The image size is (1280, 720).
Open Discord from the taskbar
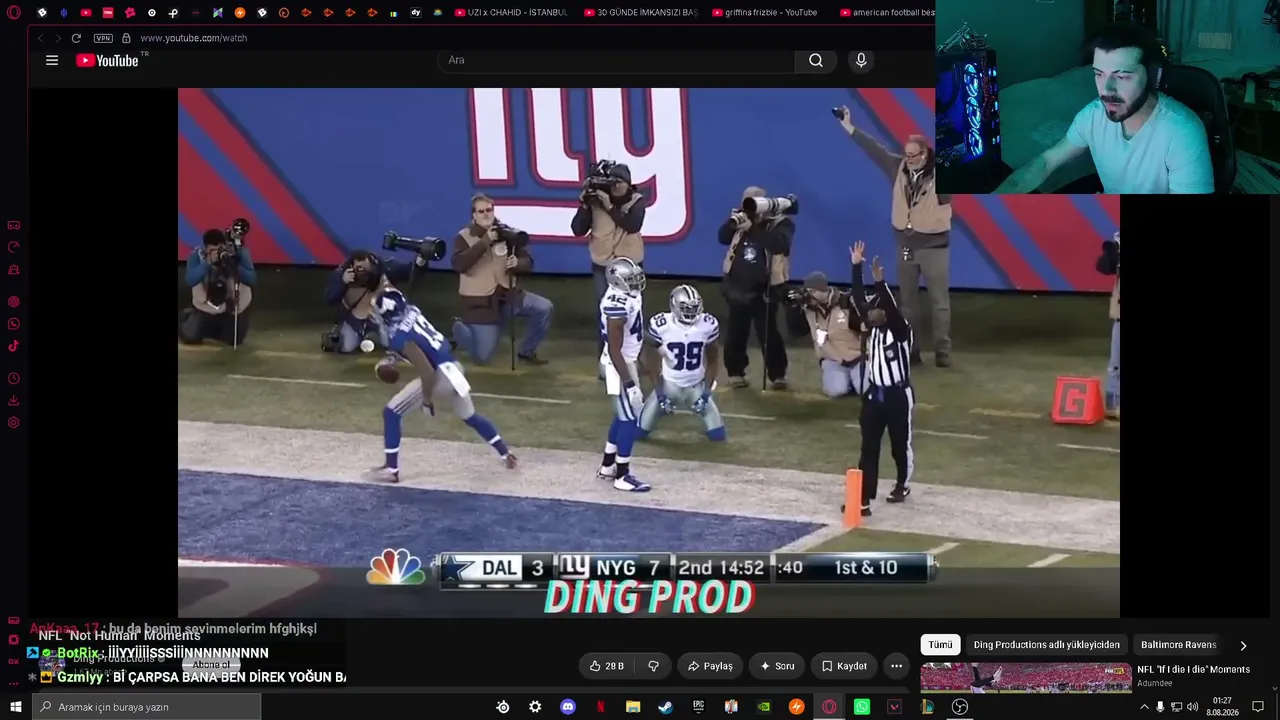[568, 707]
